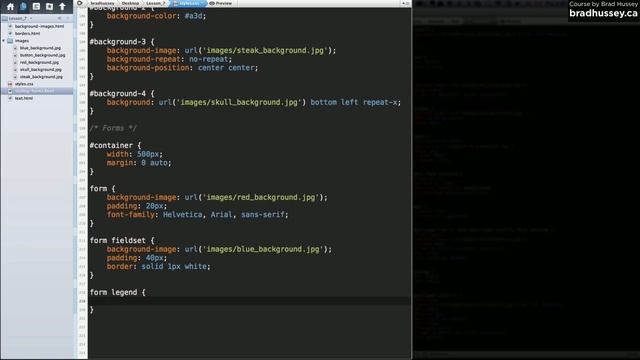The image size is (640, 360).
Task: Select the highlighted html file row
Action: tap(37, 91)
